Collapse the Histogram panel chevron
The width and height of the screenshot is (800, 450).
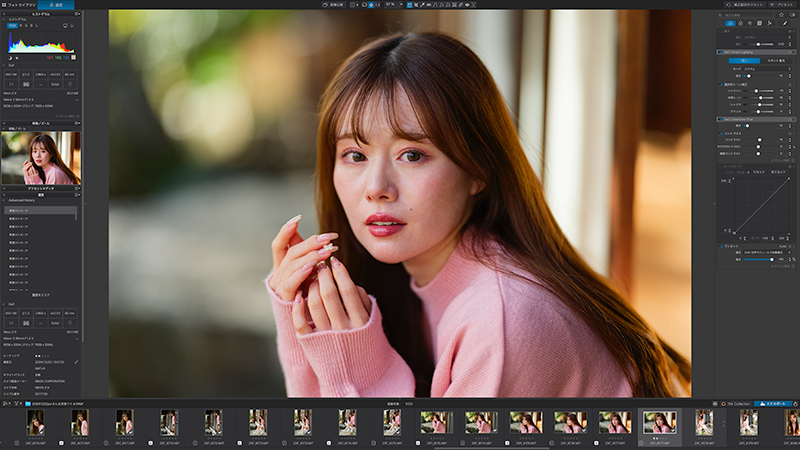click(x=5, y=19)
